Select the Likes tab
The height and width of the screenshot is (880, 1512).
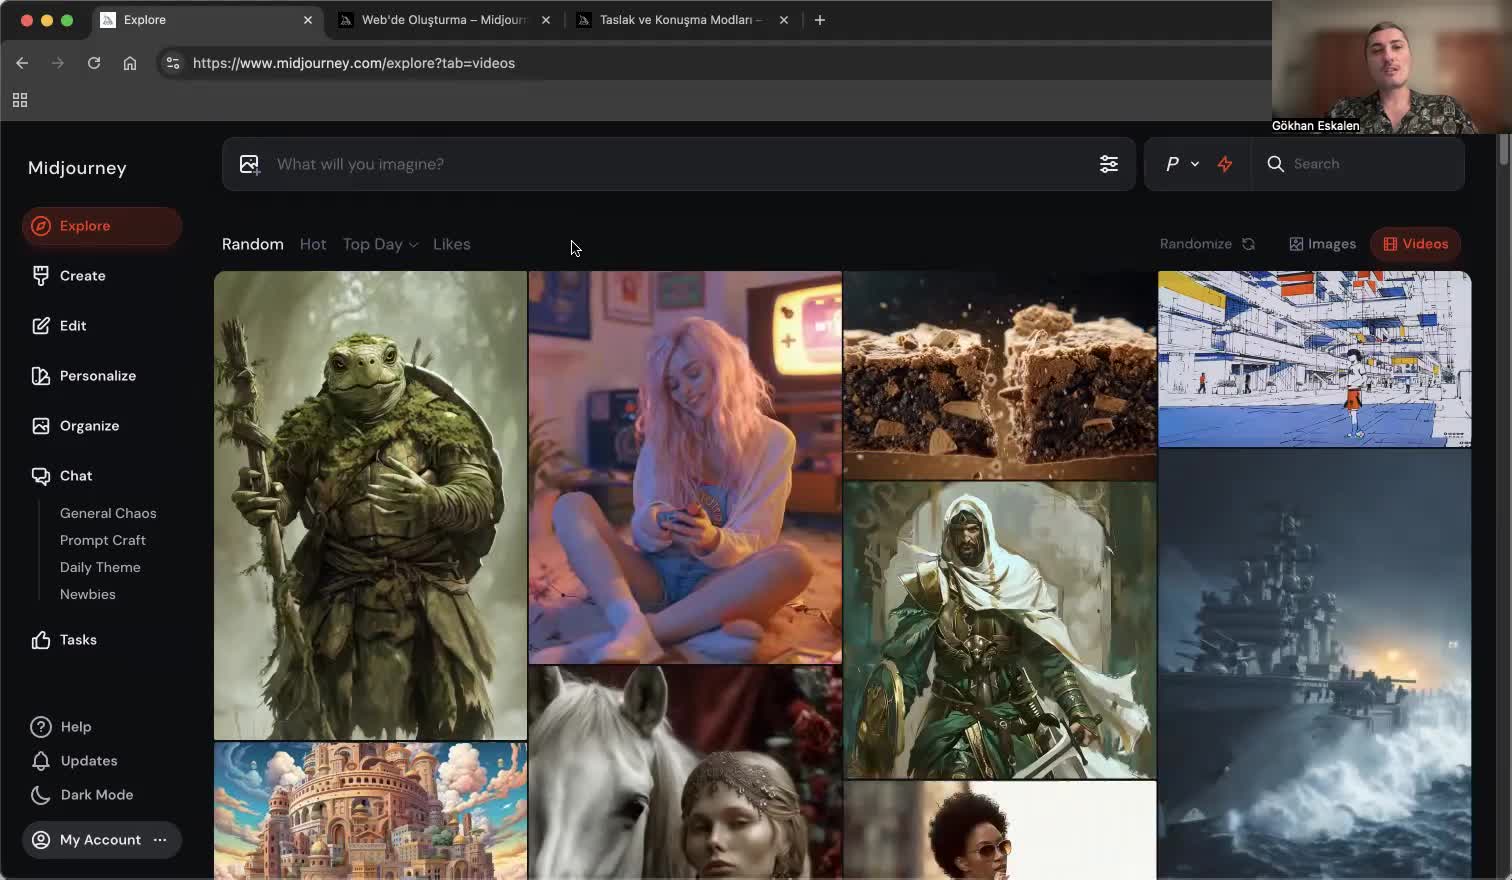tap(452, 244)
